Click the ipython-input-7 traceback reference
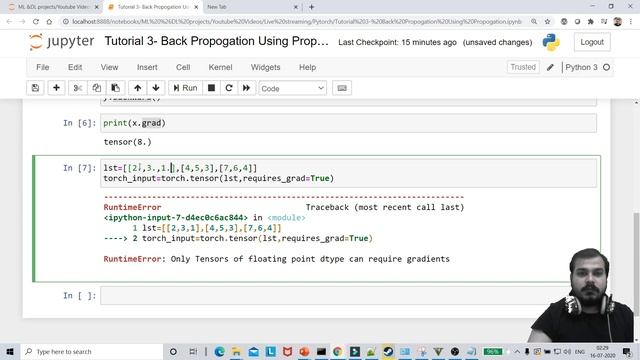This screenshot has height=360, width=640. click(176, 218)
